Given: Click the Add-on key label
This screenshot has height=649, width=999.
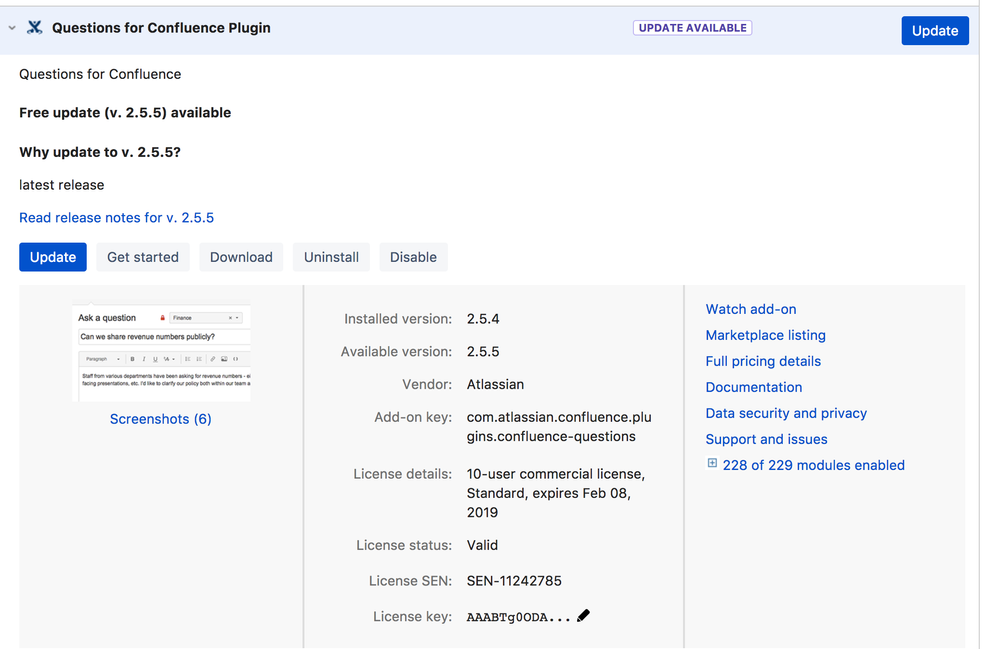Looking at the screenshot, I should point(413,418).
